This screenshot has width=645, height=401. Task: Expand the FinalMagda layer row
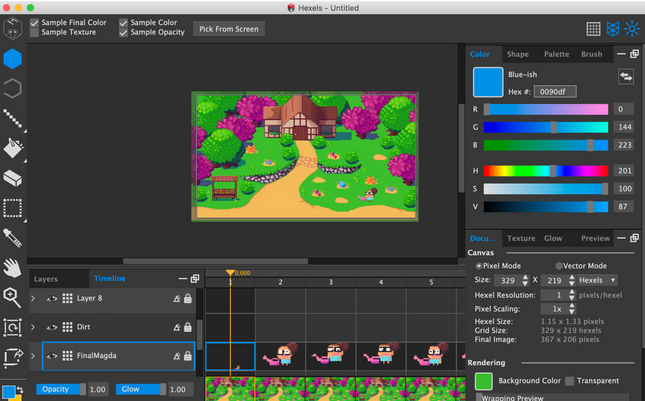click(x=33, y=356)
